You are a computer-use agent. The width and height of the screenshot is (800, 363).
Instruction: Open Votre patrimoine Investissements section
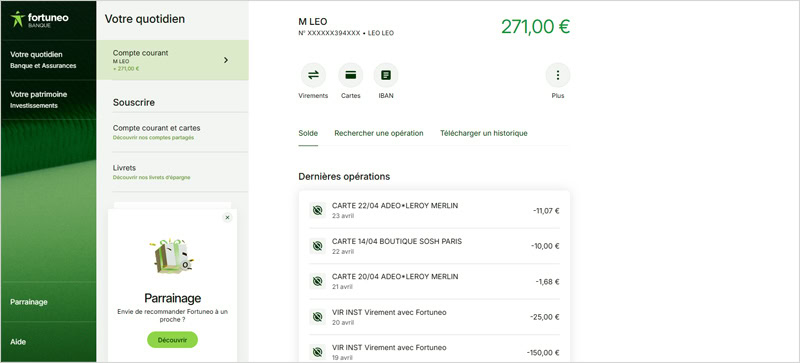coord(48,100)
